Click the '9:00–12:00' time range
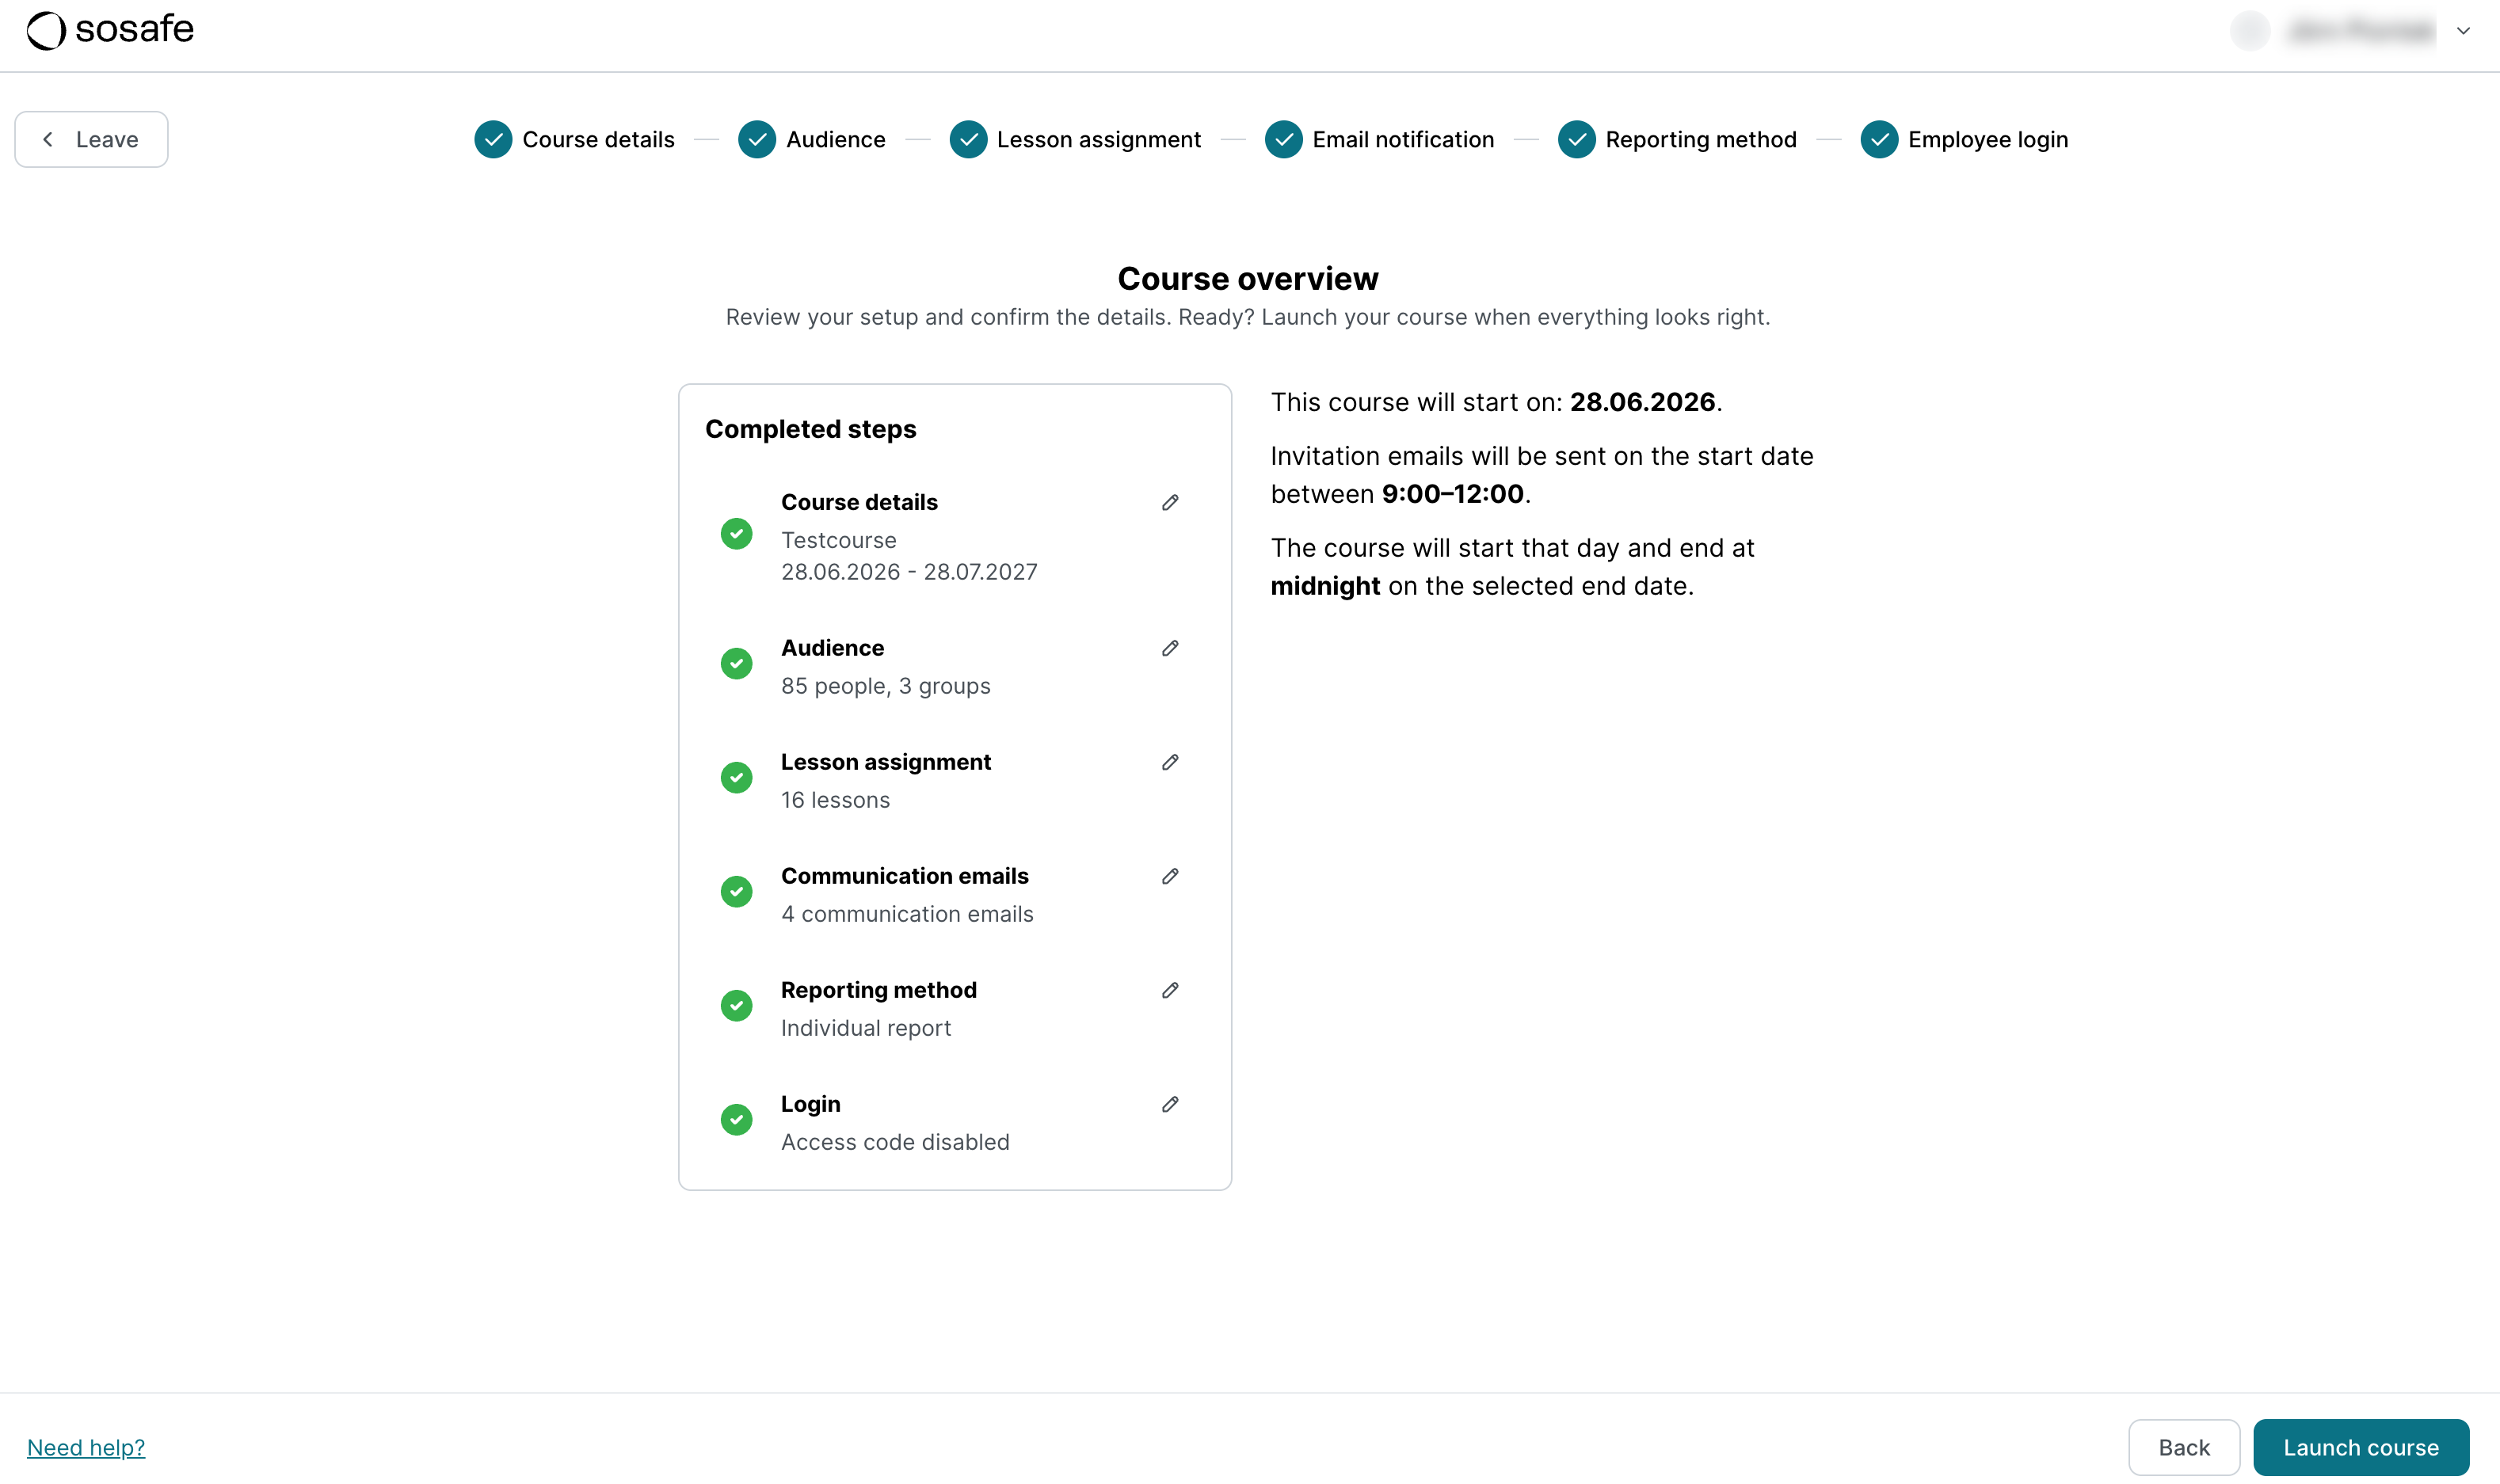This screenshot has height=1484, width=2500. tap(1453, 494)
